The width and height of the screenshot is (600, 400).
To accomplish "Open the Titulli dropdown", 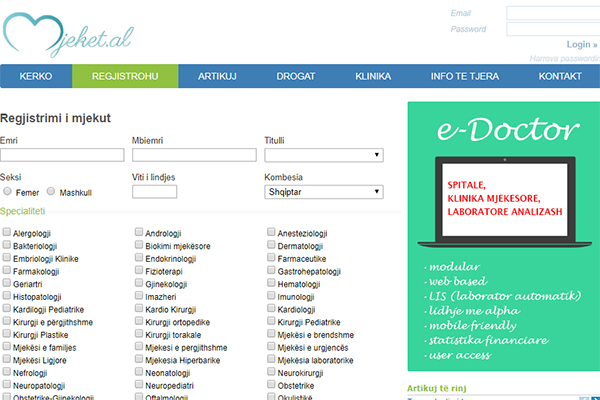I will (324, 155).
